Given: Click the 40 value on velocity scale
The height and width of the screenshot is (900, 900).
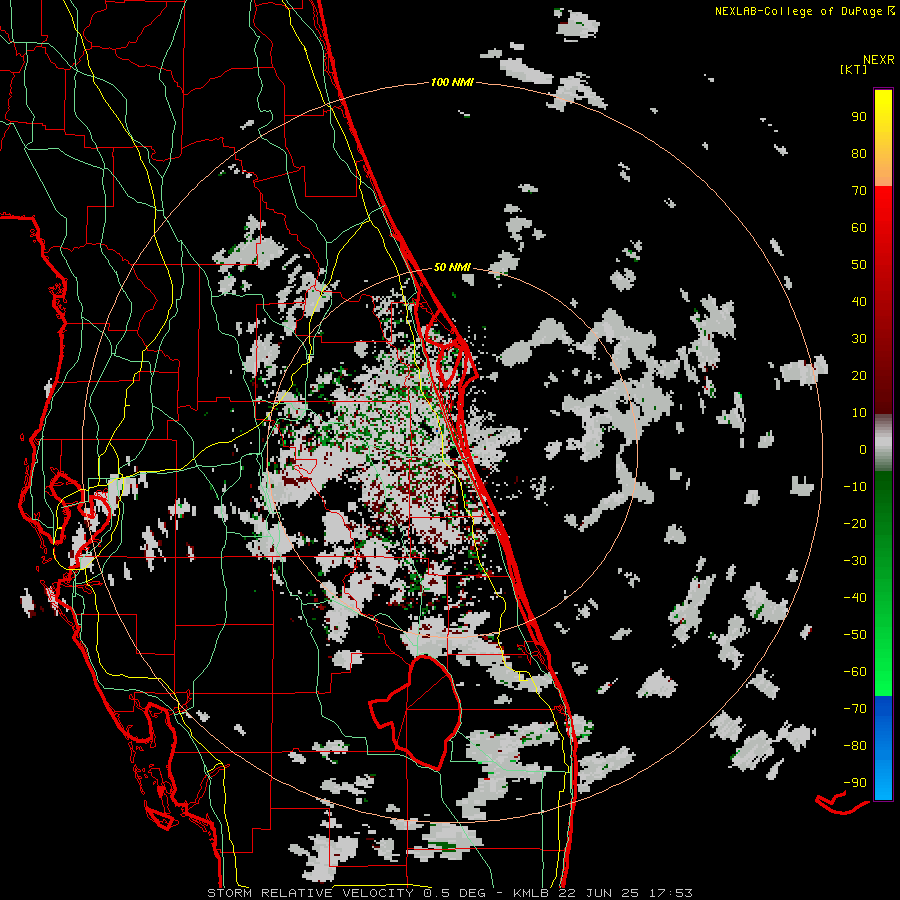Looking at the screenshot, I should tap(859, 302).
